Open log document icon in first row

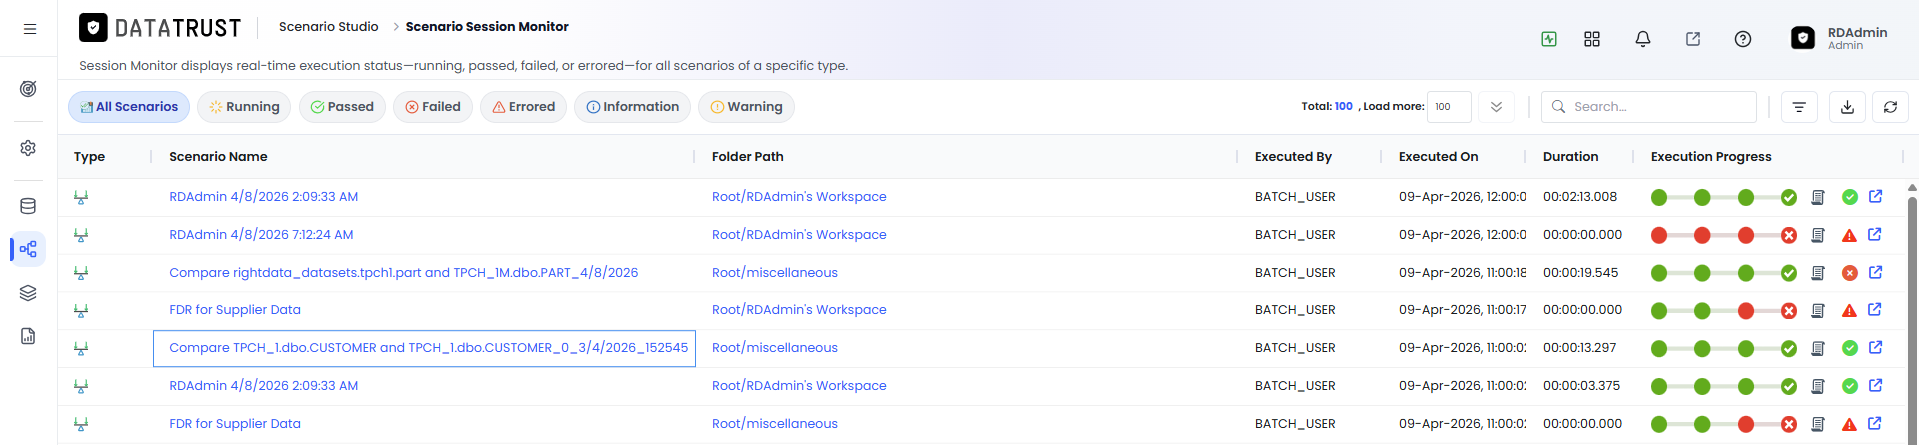click(1818, 197)
